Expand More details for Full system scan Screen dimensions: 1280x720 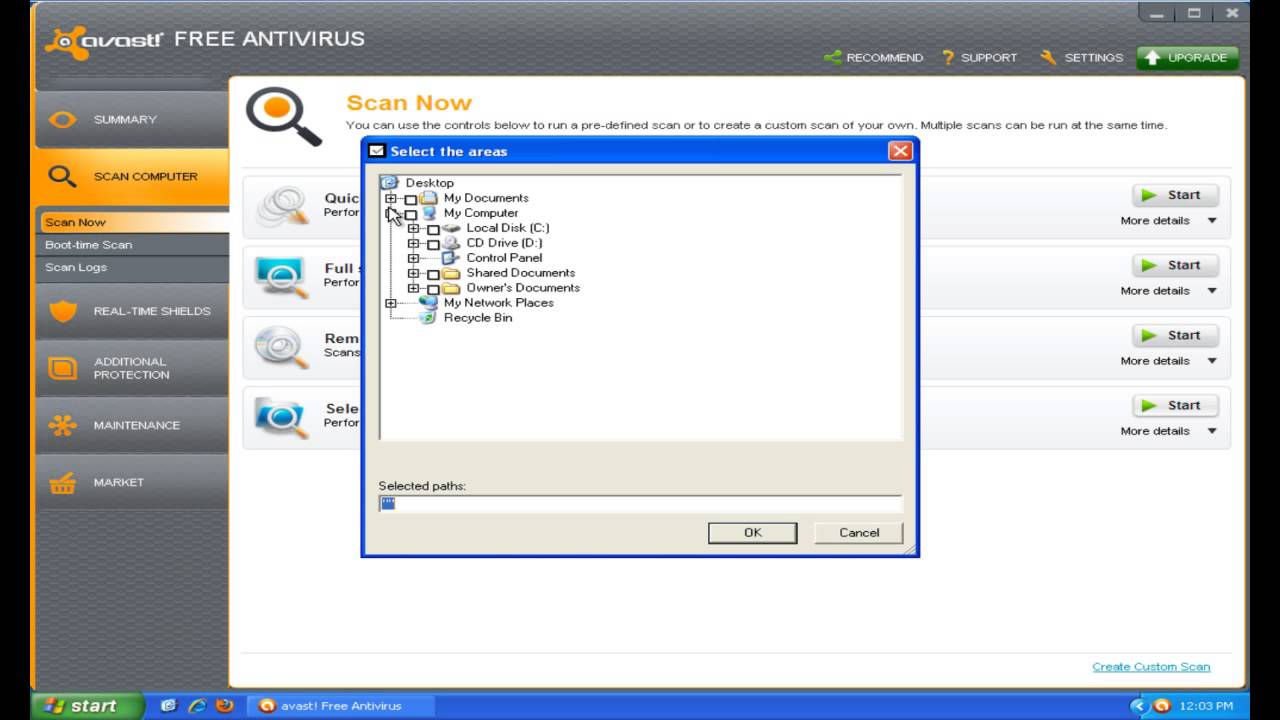click(1168, 291)
